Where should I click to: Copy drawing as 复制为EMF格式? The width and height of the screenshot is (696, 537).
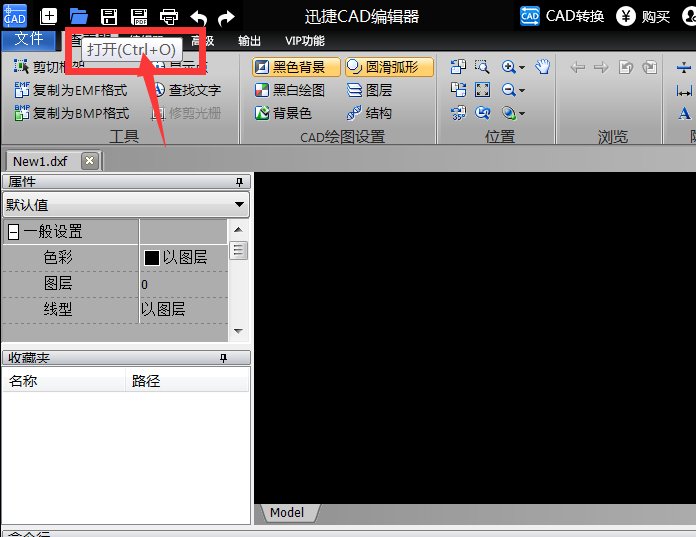click(71, 90)
